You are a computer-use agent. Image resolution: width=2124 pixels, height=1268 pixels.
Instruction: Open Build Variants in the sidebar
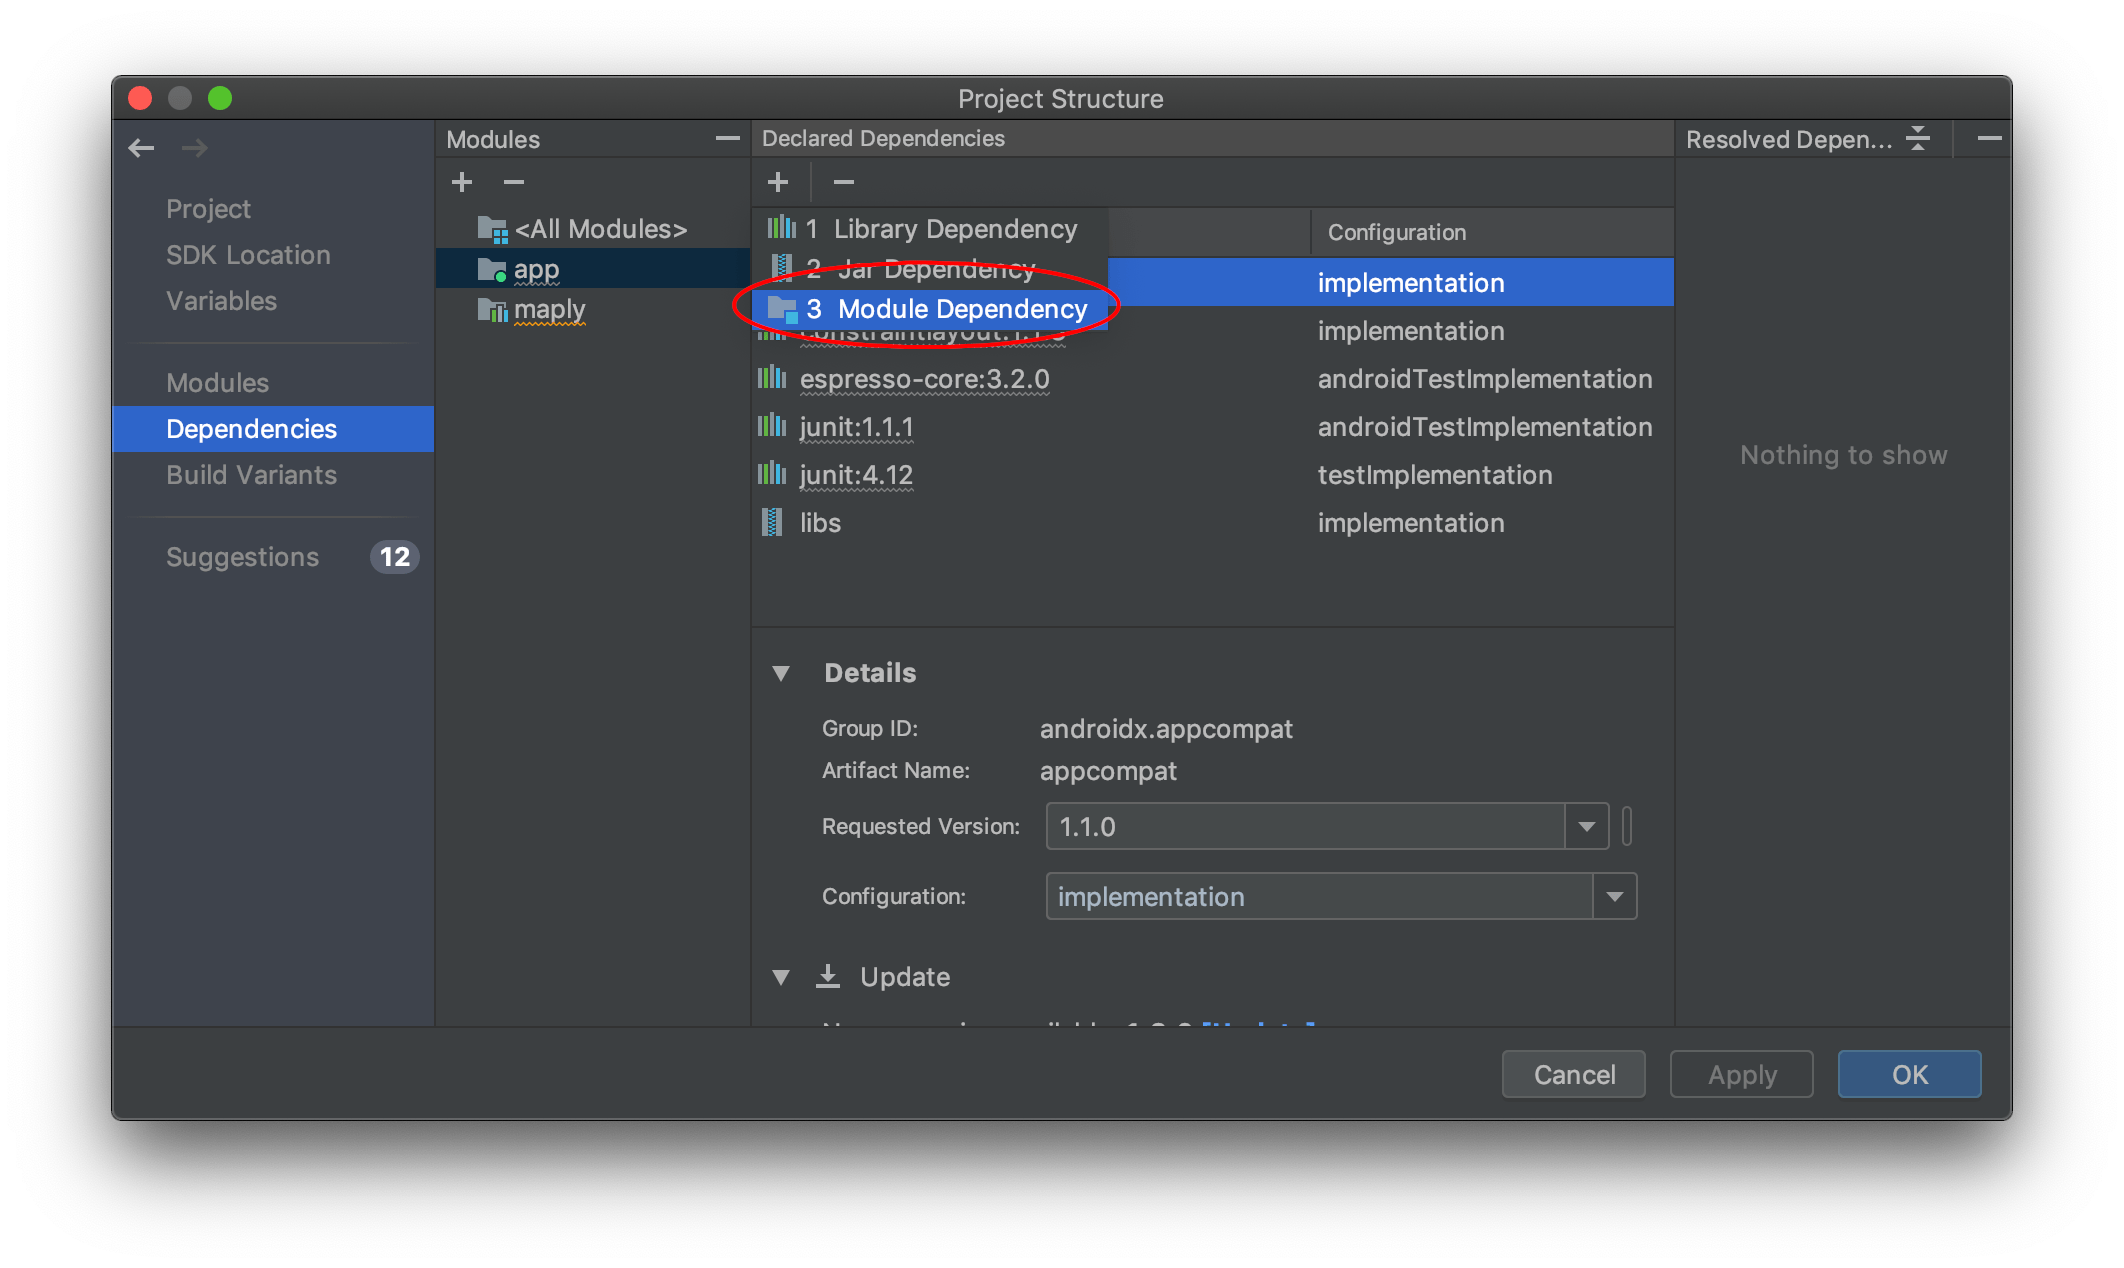tap(251, 475)
